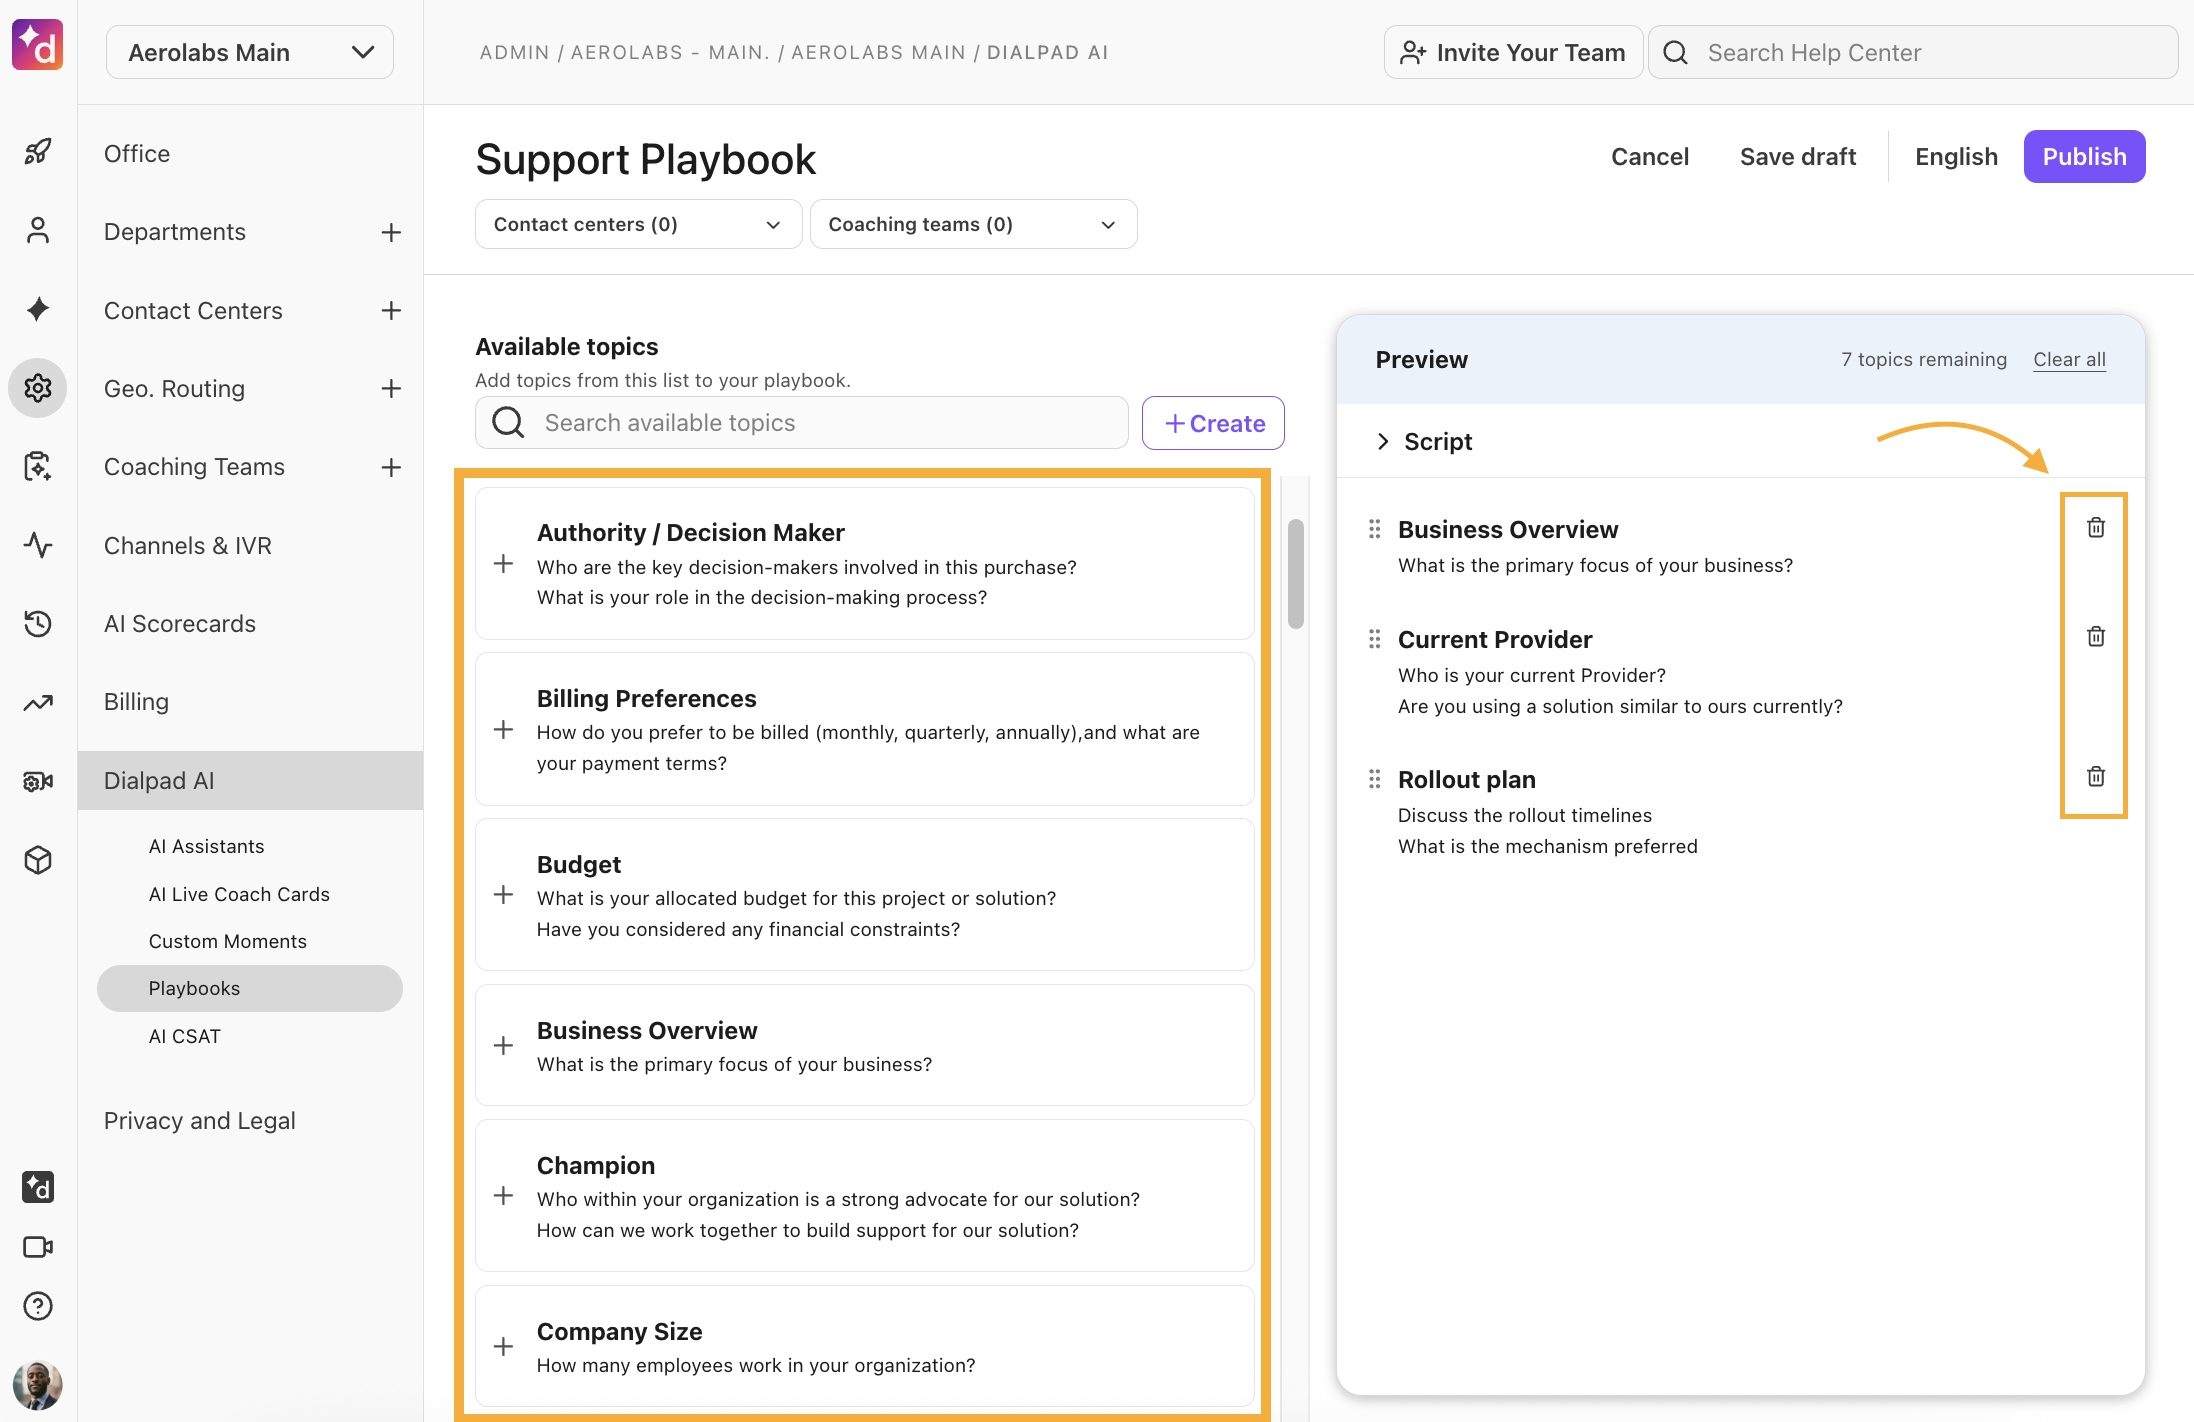Click the AI video recorder icon in sidebar
Image resolution: width=2194 pixels, height=1422 pixels.
coord(38,781)
